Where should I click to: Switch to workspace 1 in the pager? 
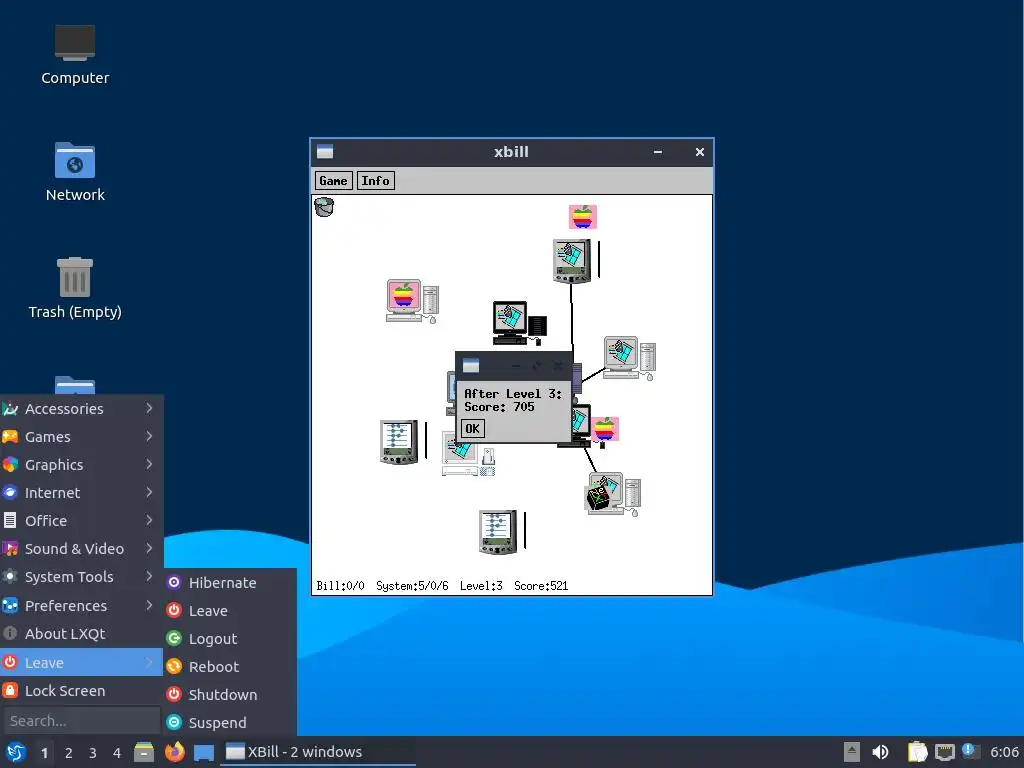[44, 753]
